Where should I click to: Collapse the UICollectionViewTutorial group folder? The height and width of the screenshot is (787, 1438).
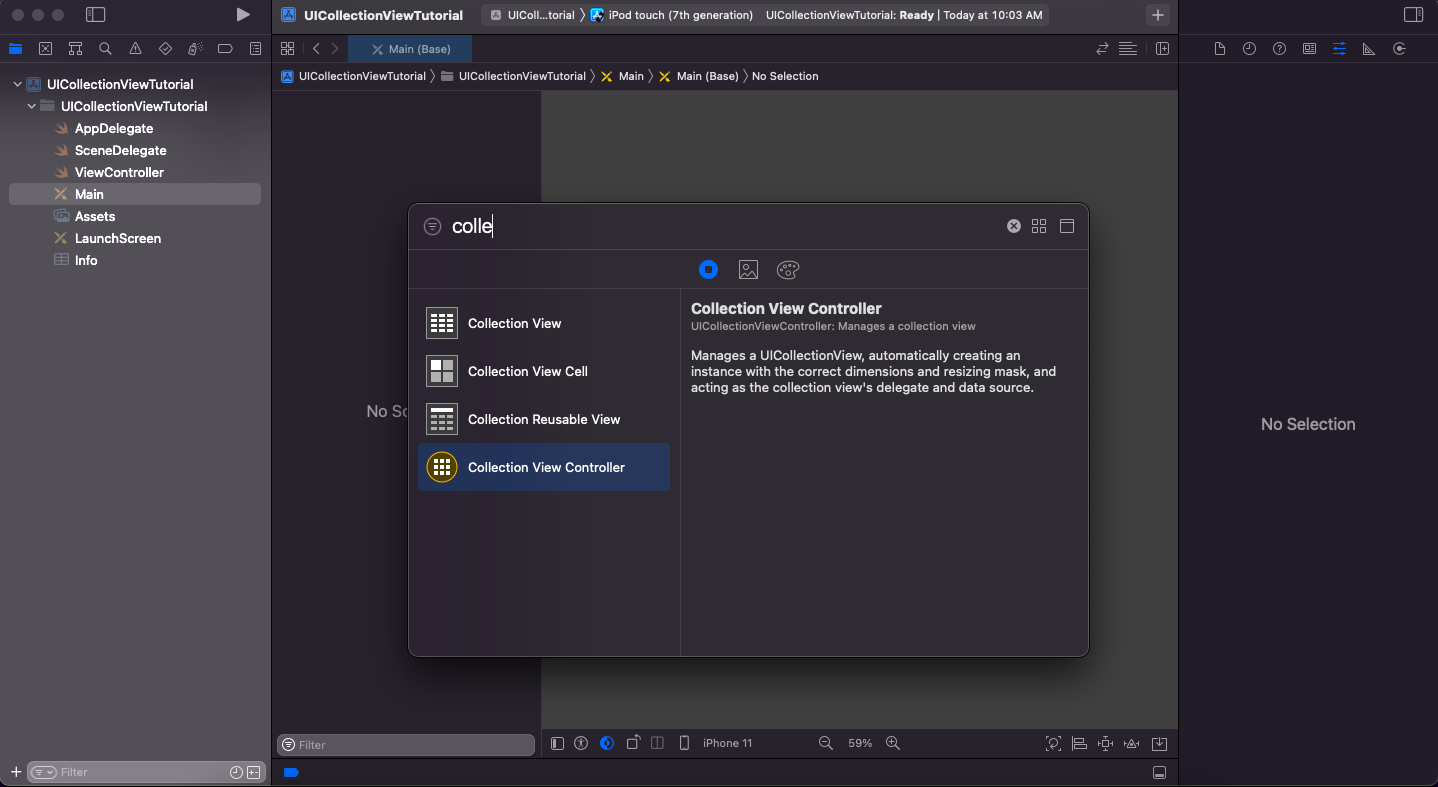pyautogui.click(x=31, y=106)
